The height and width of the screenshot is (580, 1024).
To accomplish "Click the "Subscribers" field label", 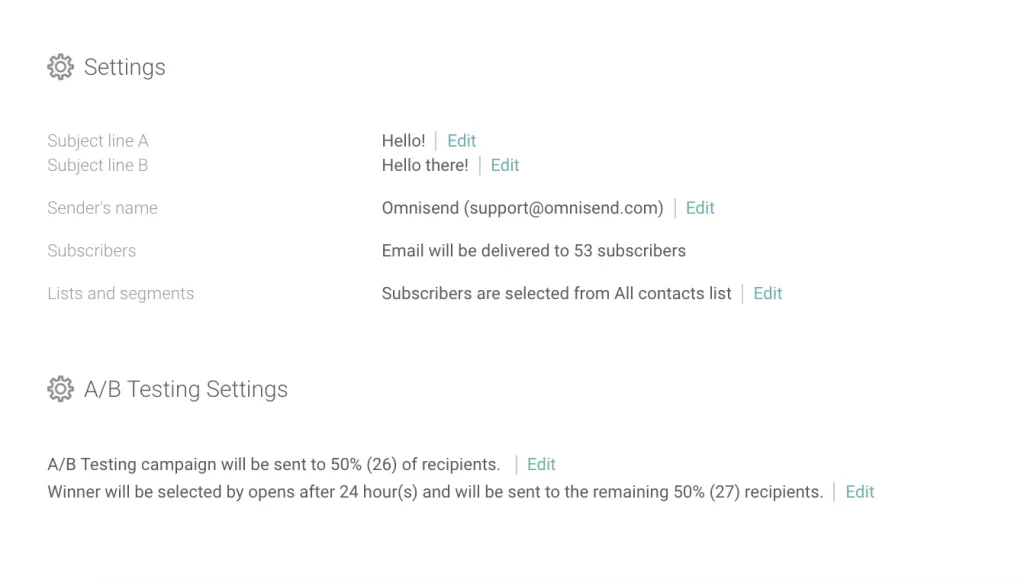I will tap(92, 250).
